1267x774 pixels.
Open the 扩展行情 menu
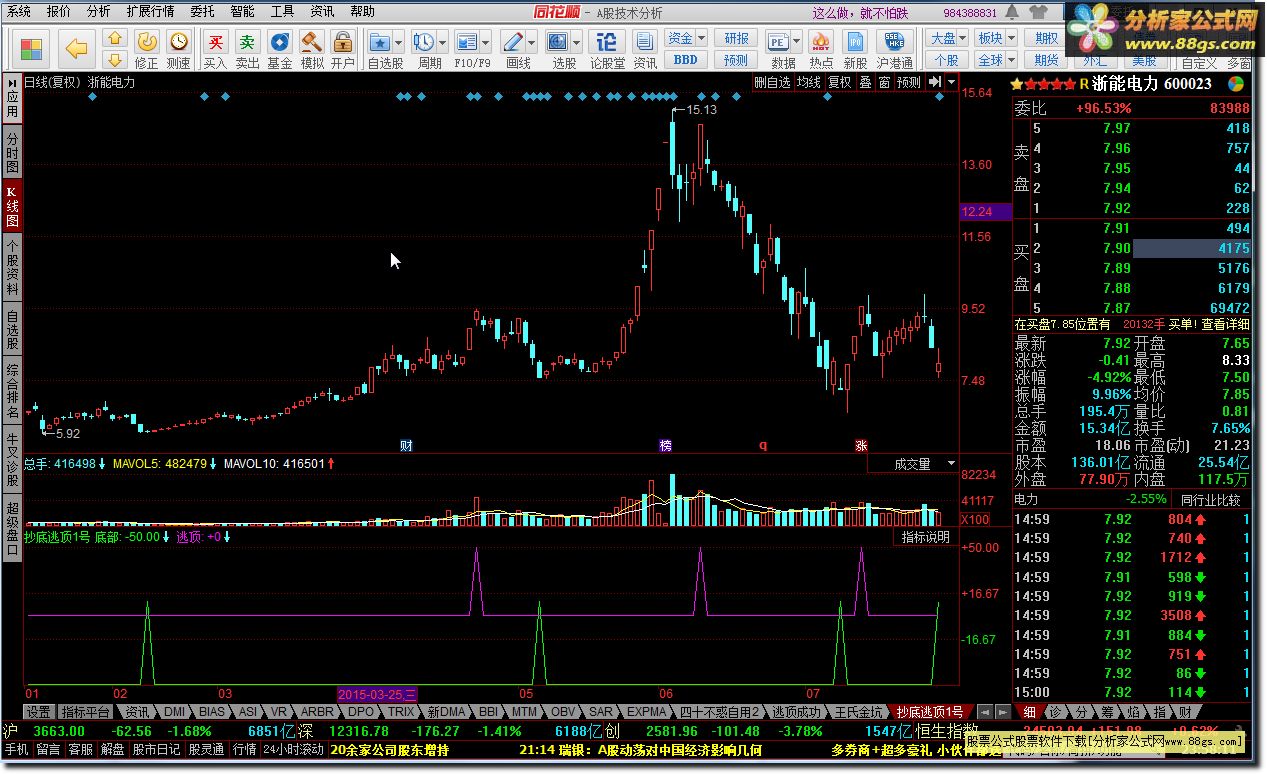[151, 12]
